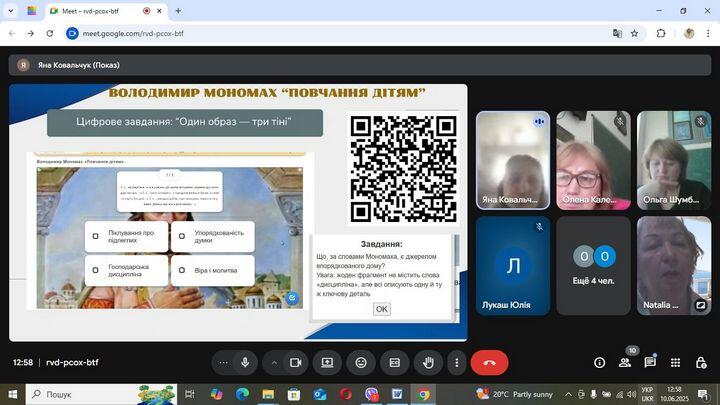Open a new browser tab
The width and height of the screenshot is (720, 405).
pos(178,11)
